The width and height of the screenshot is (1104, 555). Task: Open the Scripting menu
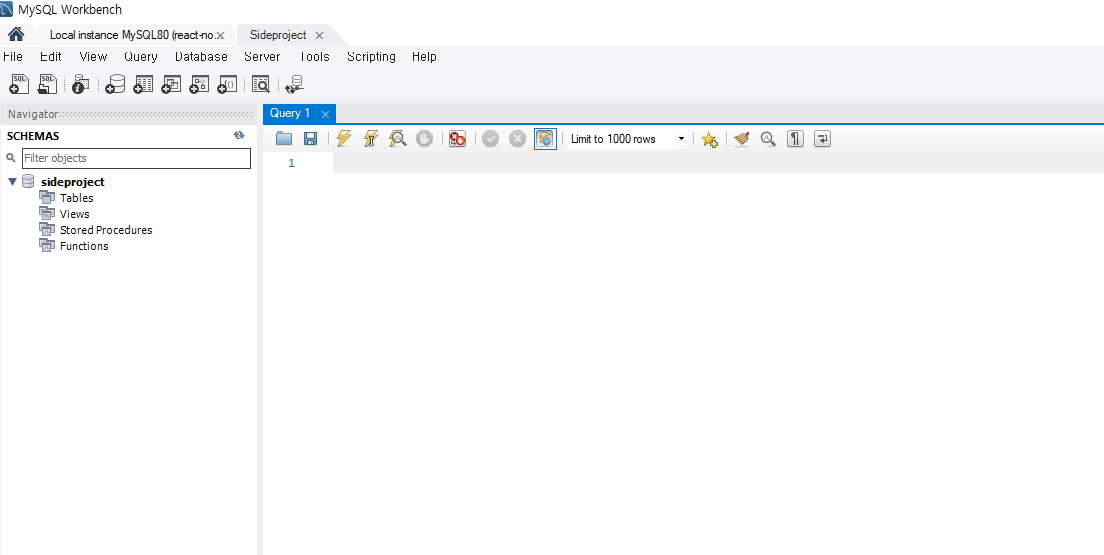coord(371,56)
